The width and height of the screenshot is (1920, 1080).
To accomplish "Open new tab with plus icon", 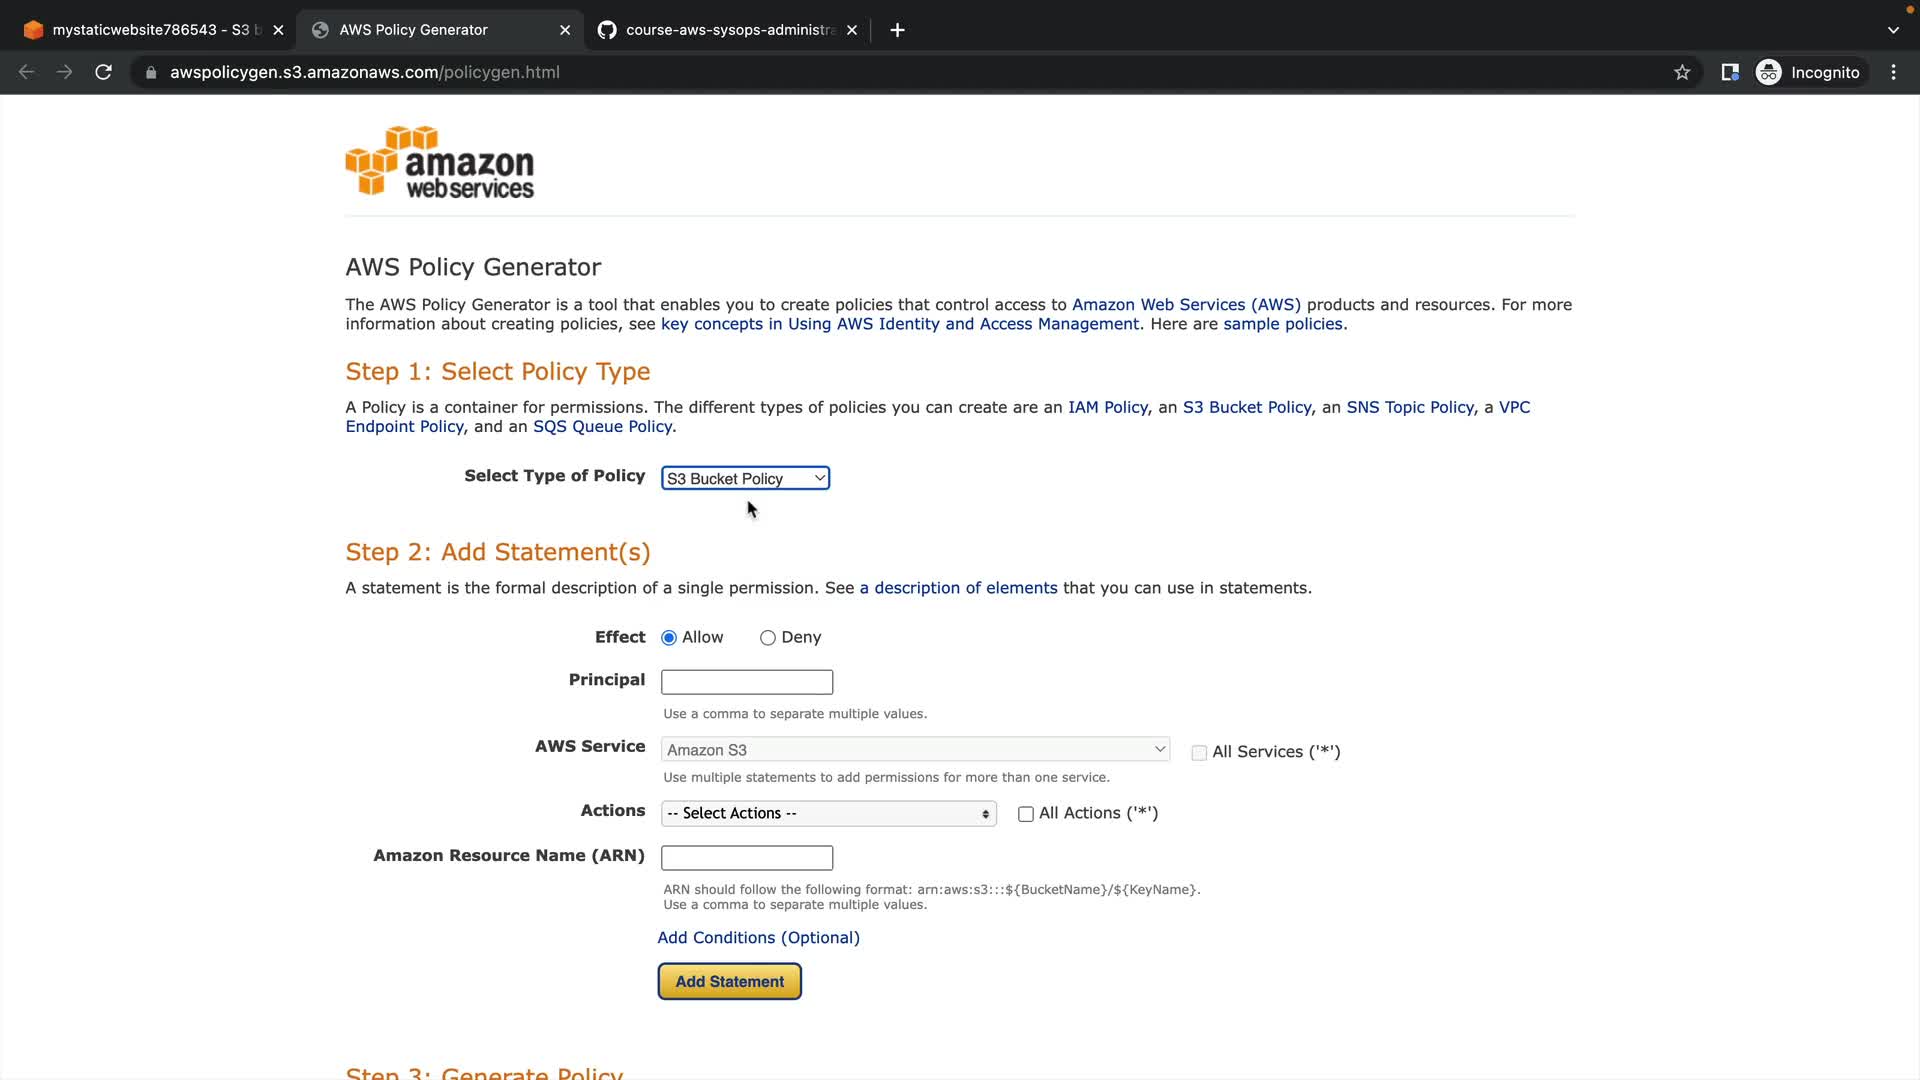I will point(897,30).
